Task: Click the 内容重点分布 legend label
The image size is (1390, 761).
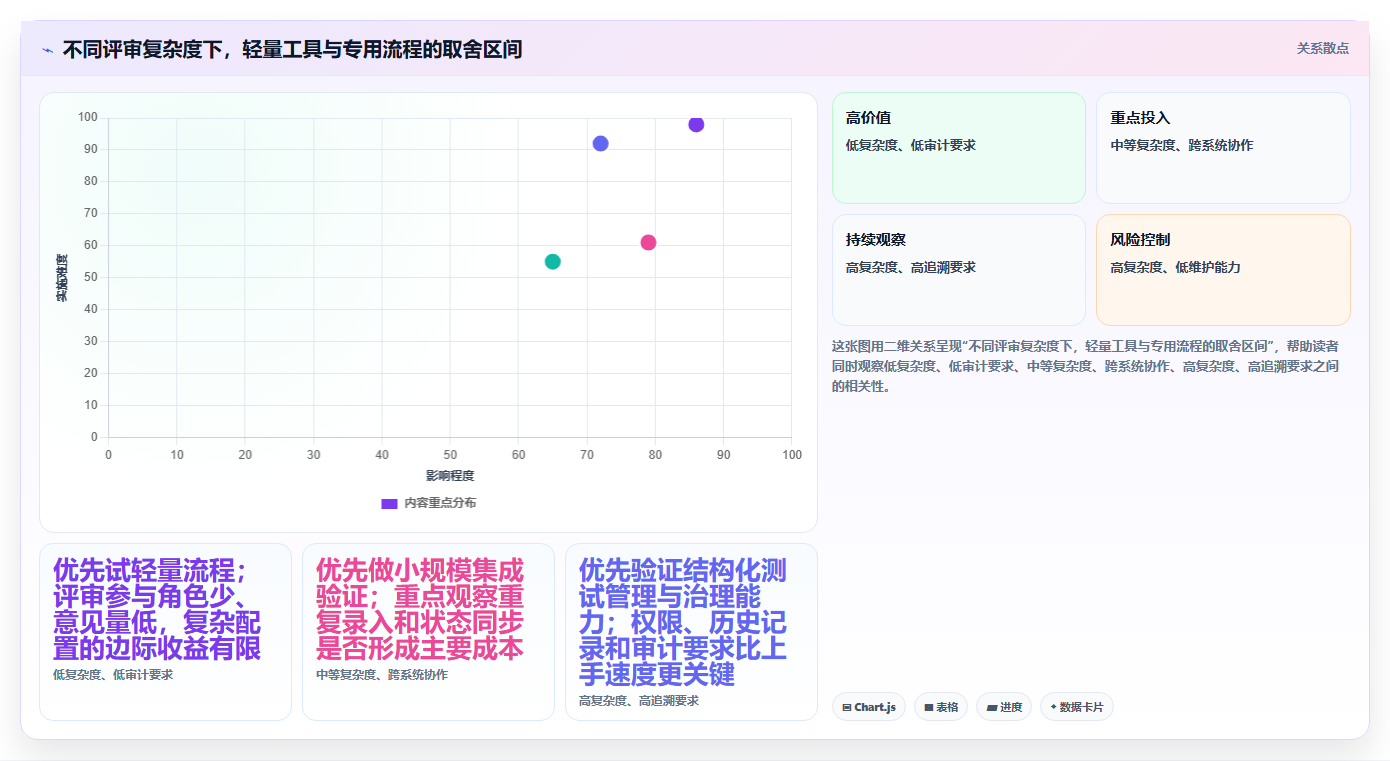Action: (440, 503)
